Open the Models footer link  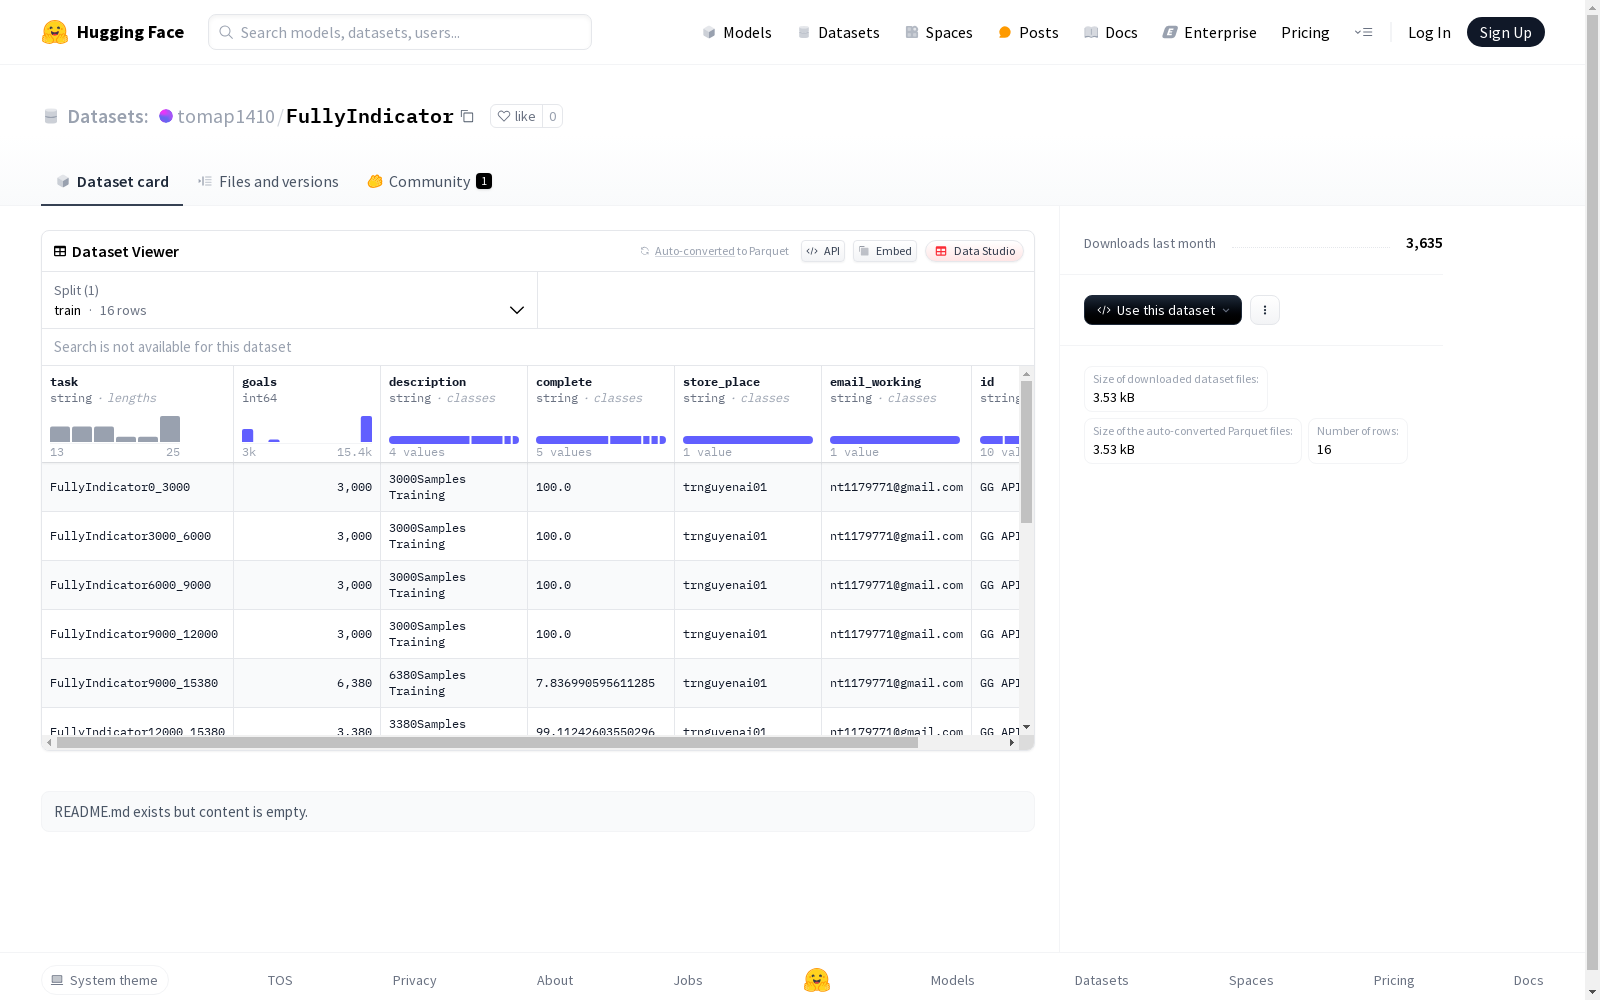point(953,980)
